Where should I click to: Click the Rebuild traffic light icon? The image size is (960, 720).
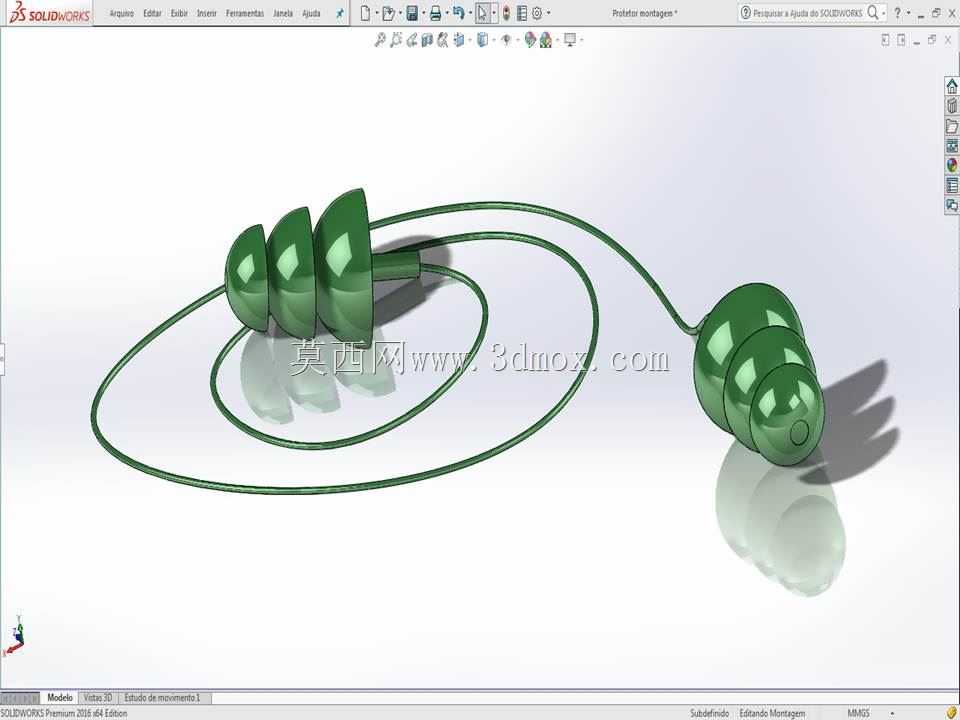tap(506, 13)
